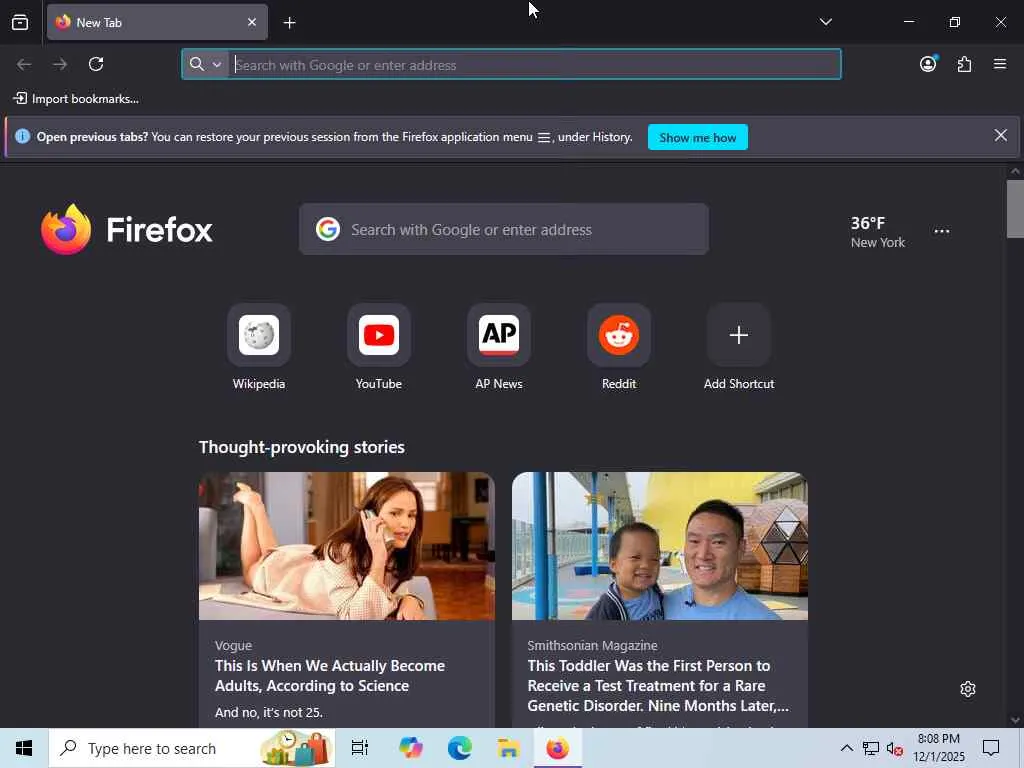
Task: Click the Thought-provoking stories heading
Action: click(302, 447)
